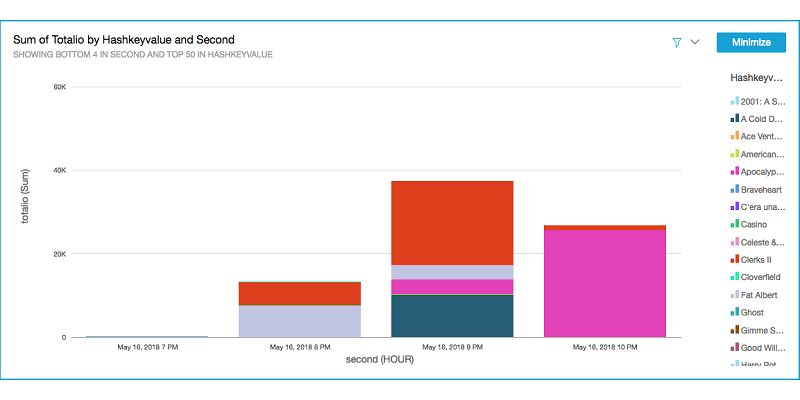Click the SHOWING BOTTOM 4 IN SECOND subtitle

[142, 55]
